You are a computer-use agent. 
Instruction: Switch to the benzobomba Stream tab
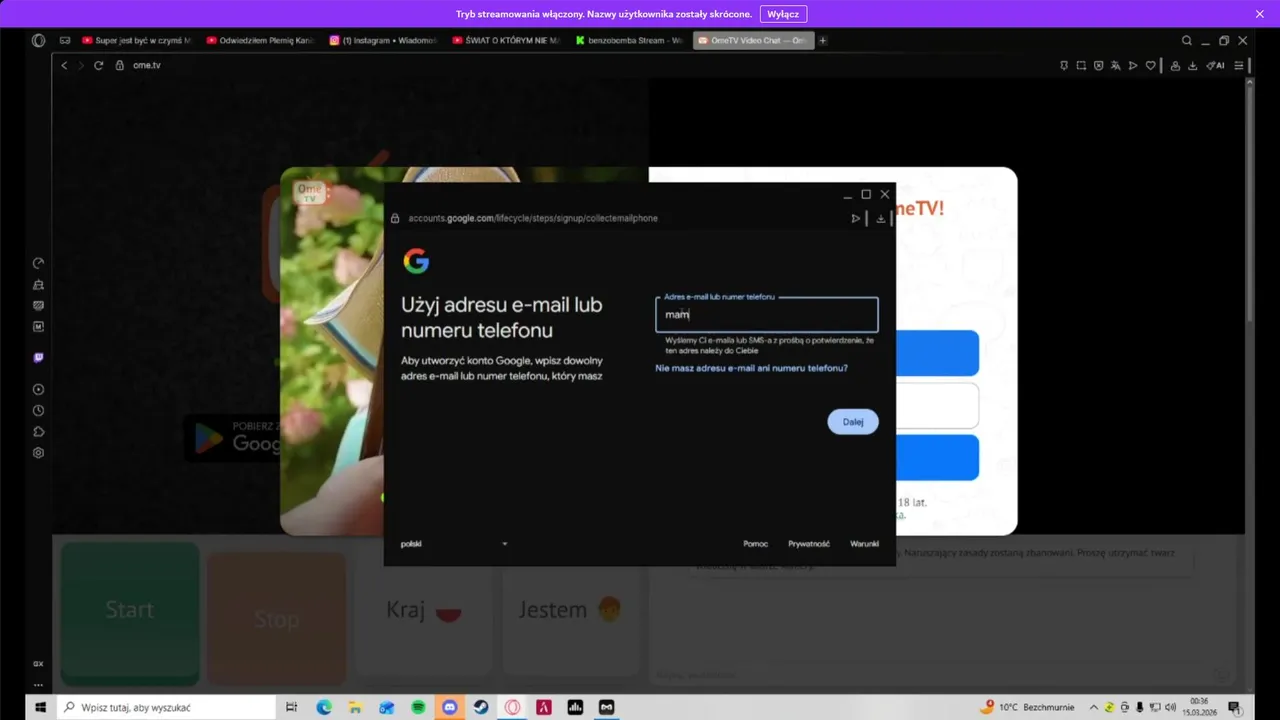pyautogui.click(x=630, y=41)
